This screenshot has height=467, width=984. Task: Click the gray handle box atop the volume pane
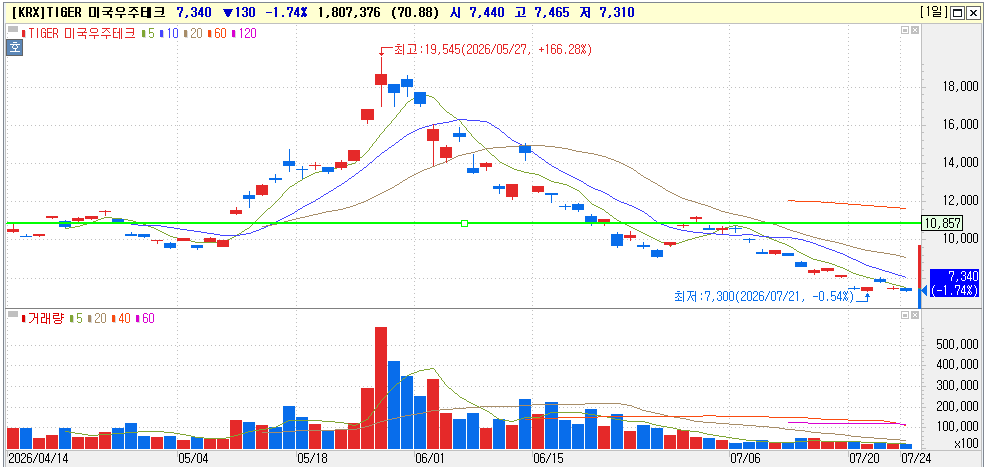(x=13, y=312)
